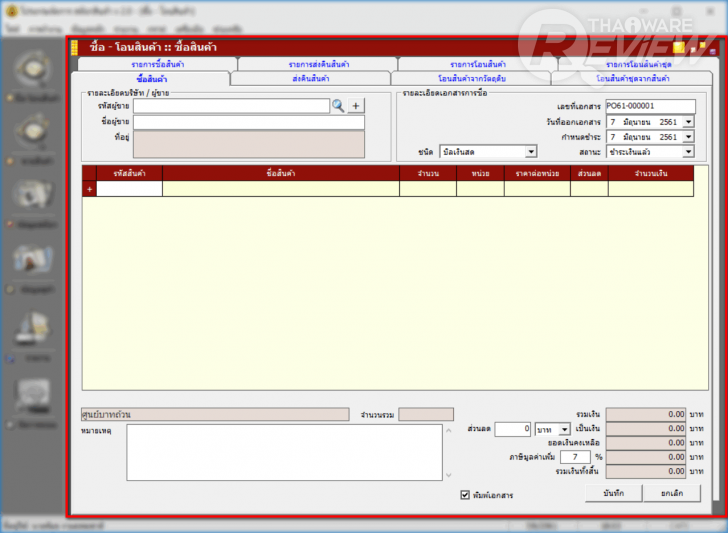
Task: Open the กำหนดชำระ date dropdown
Action: [x=688, y=137]
